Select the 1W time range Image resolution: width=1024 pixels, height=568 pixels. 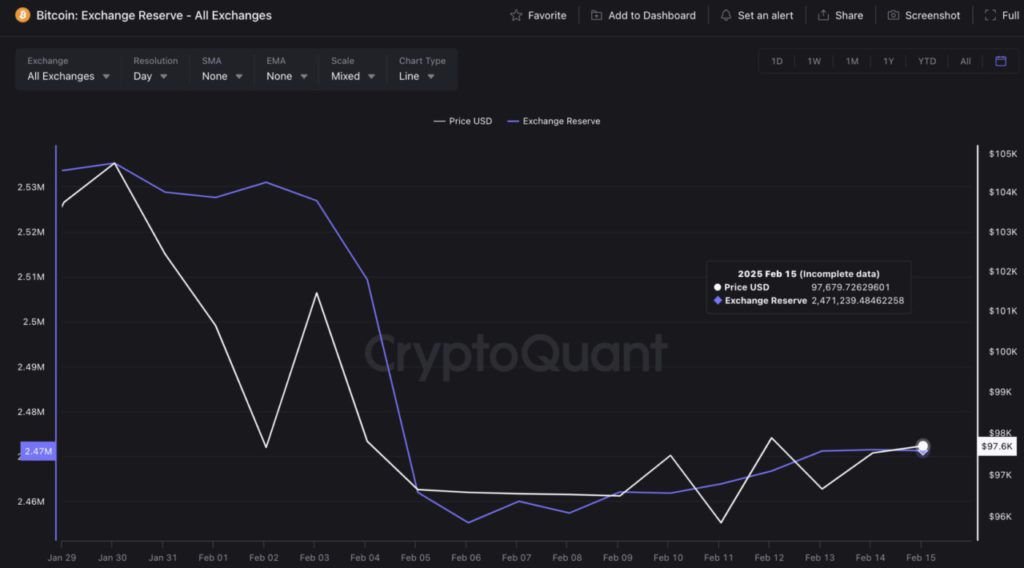click(814, 61)
